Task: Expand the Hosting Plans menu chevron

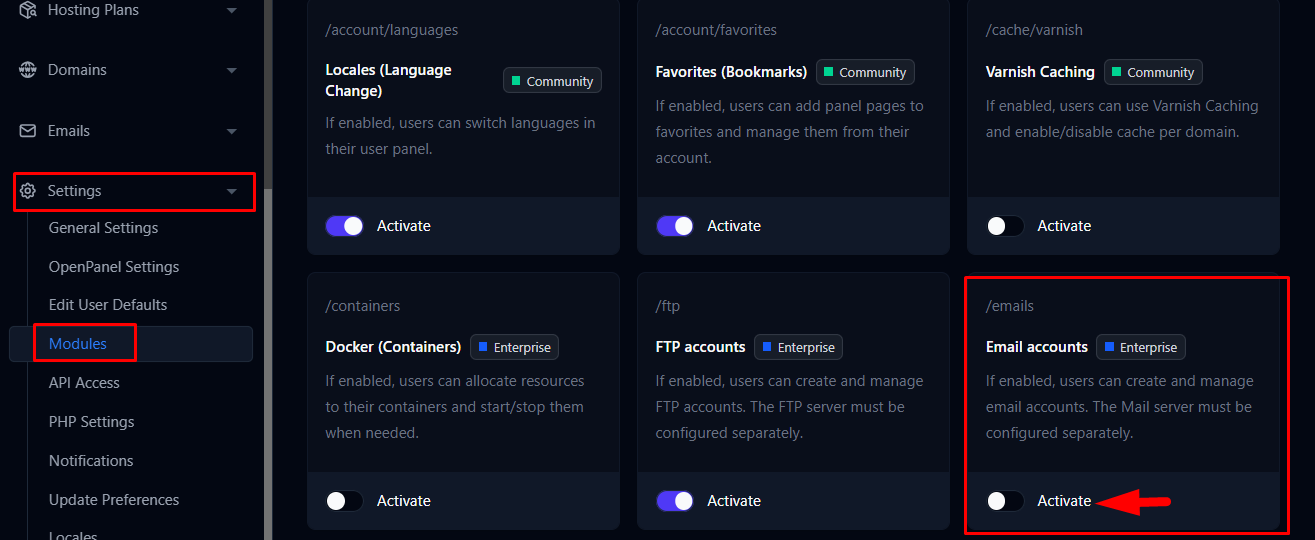Action: (x=232, y=11)
